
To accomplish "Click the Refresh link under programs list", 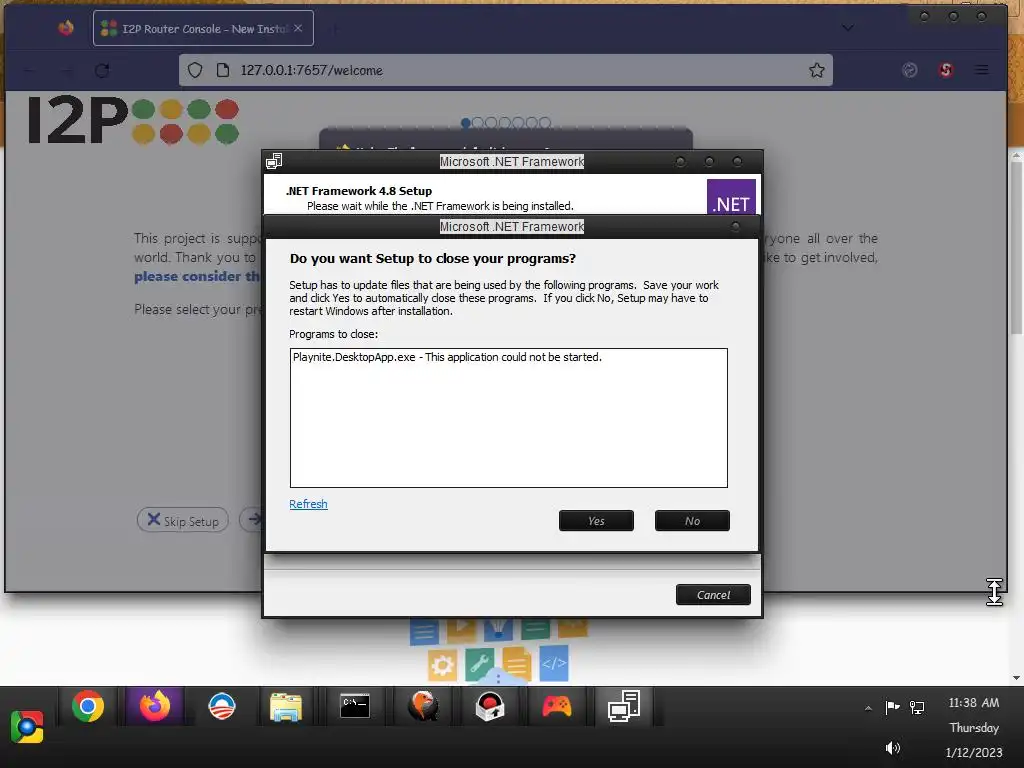I will click(x=308, y=504).
